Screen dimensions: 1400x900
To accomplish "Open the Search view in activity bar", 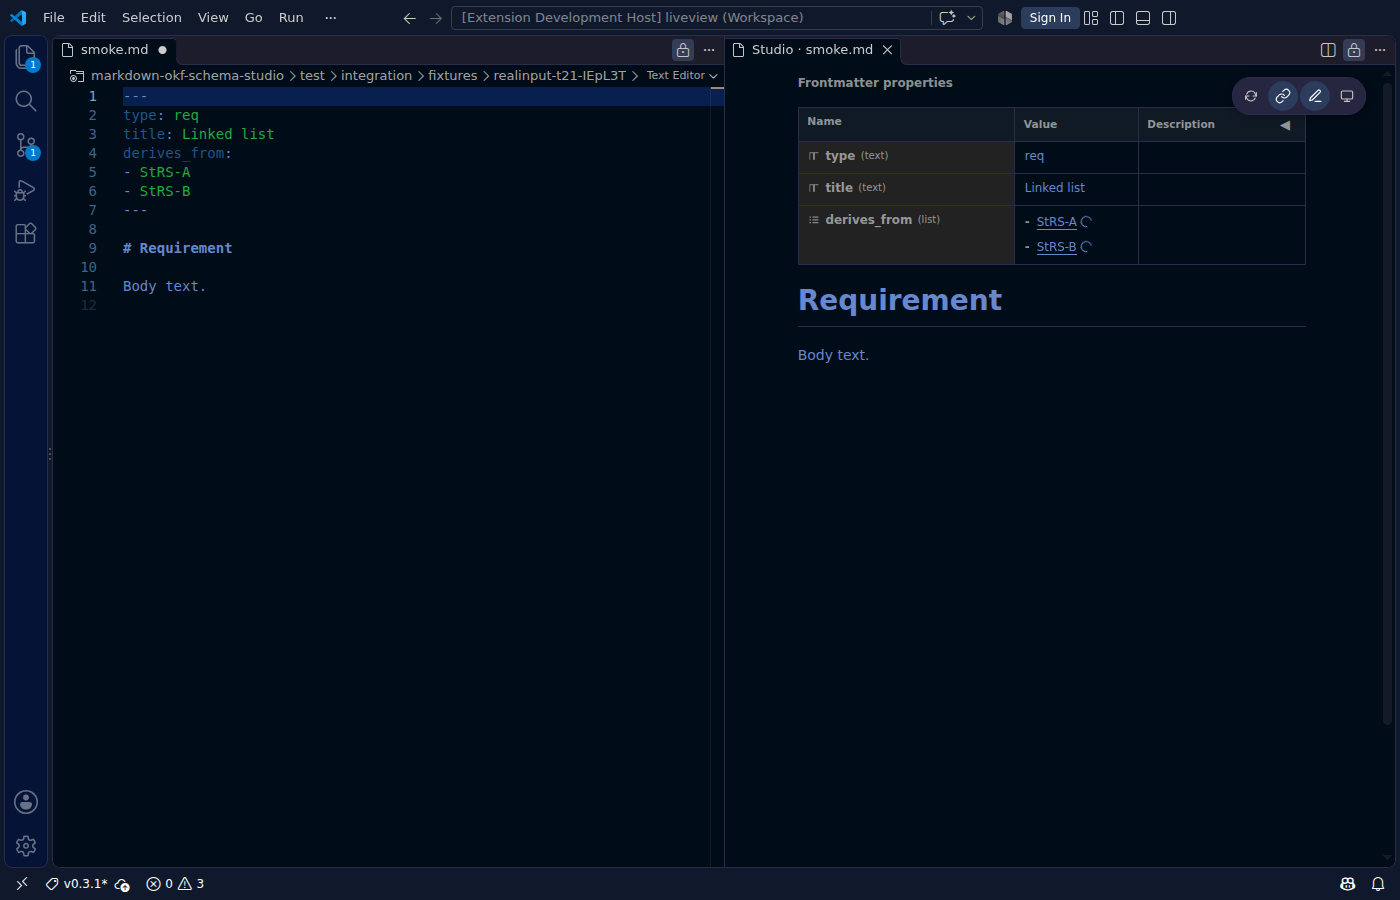I will click(26, 101).
